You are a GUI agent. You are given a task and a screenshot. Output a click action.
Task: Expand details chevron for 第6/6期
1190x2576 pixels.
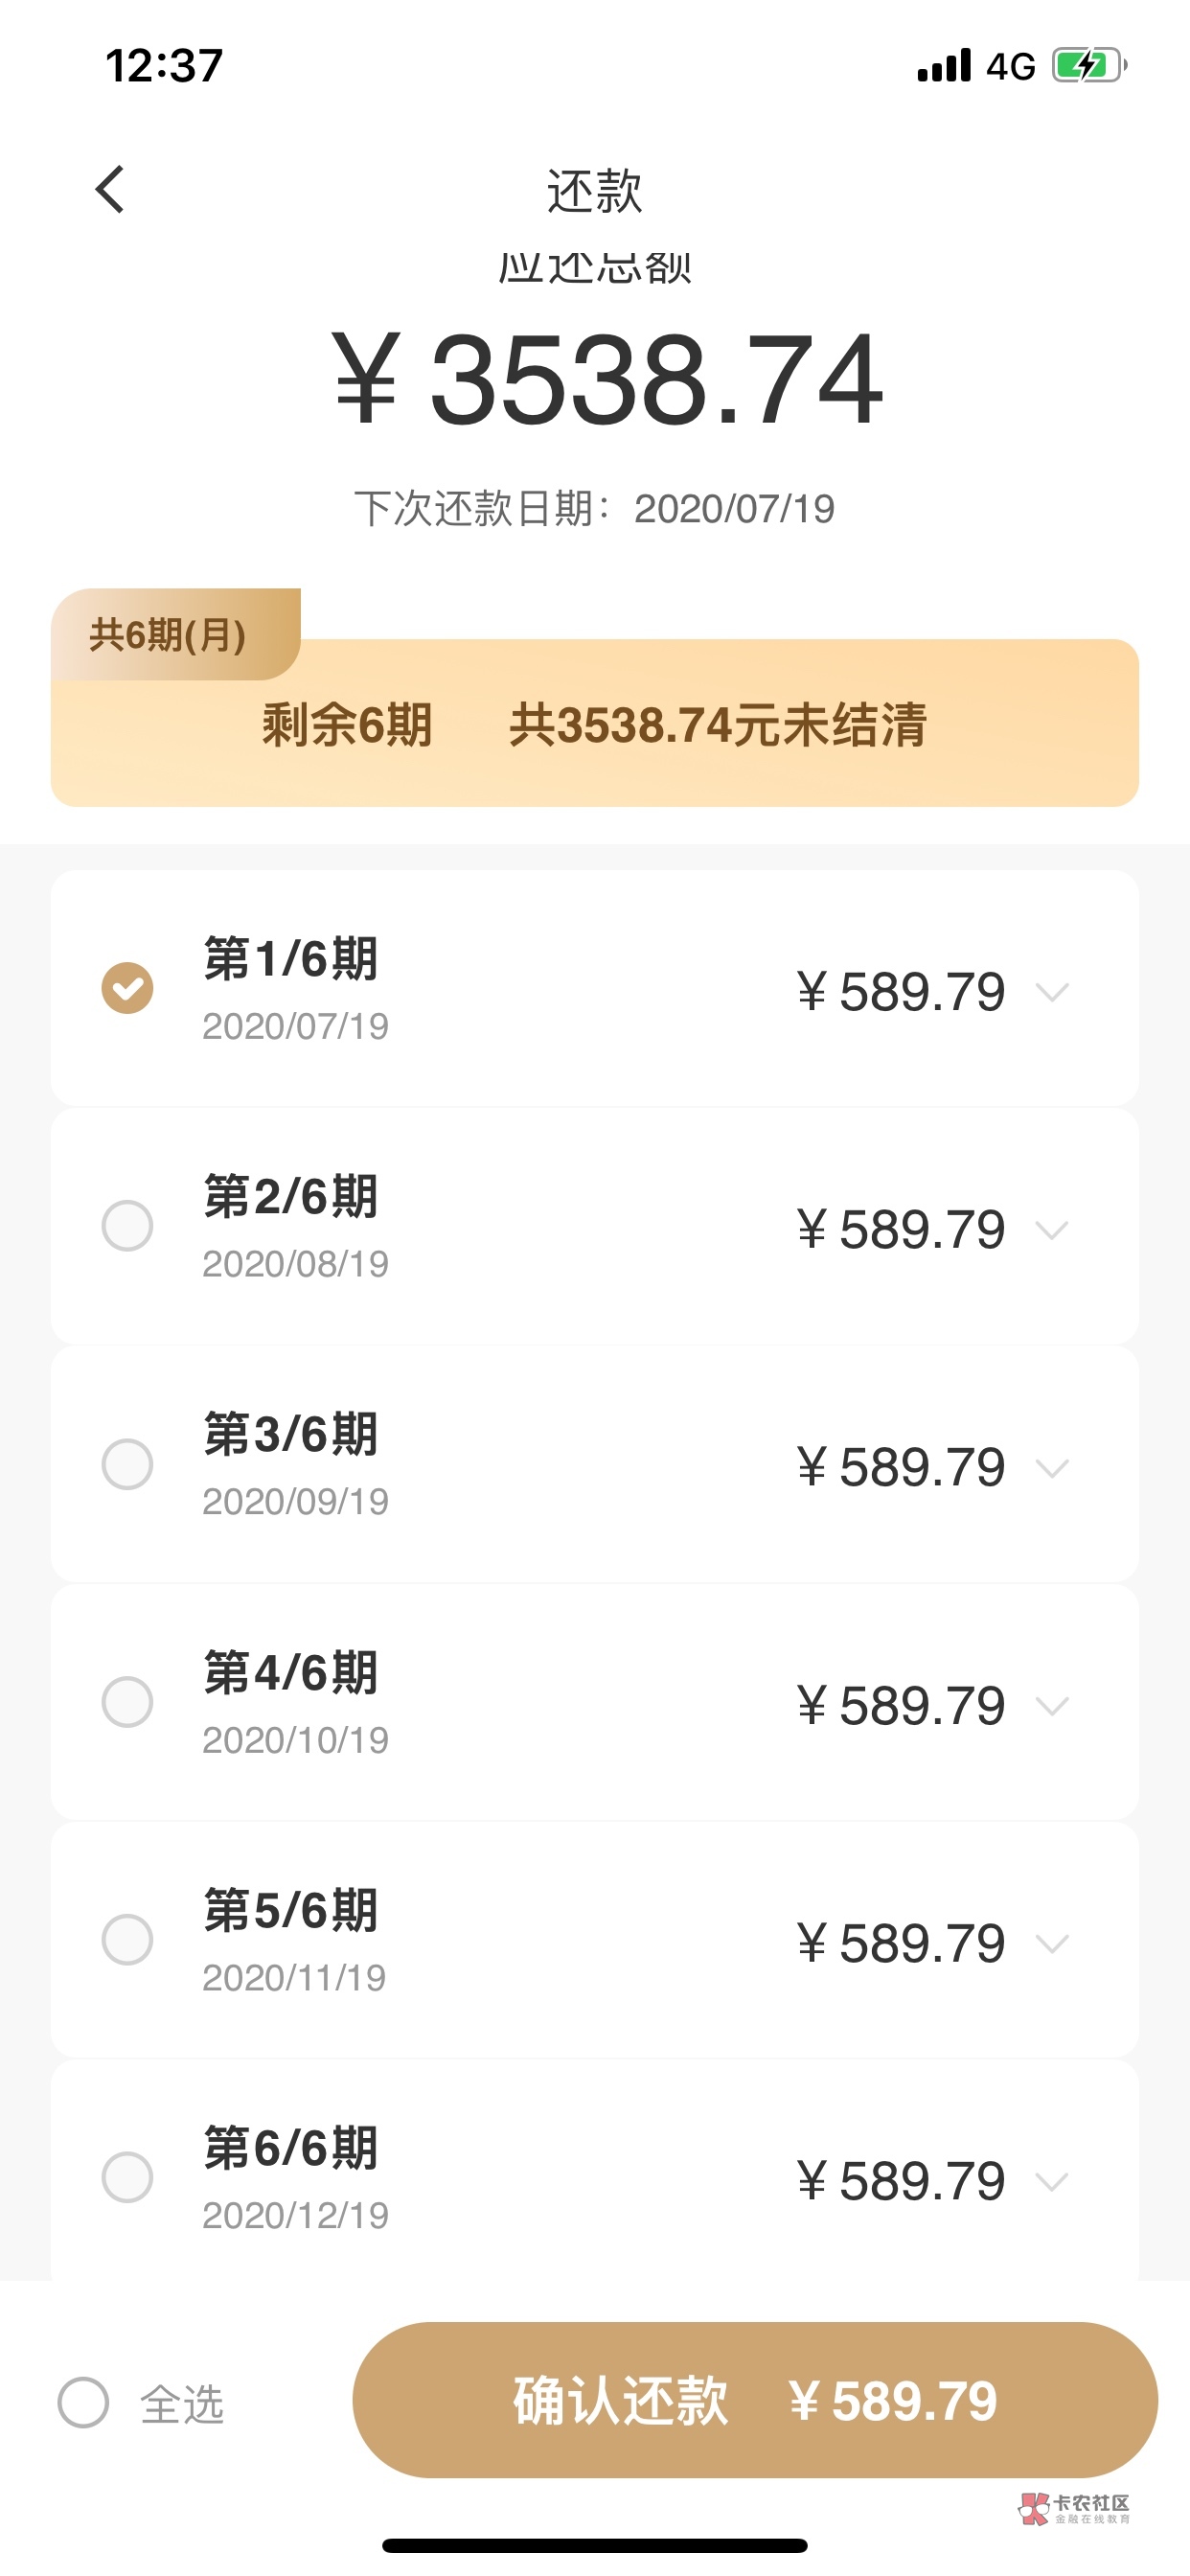click(x=1052, y=2182)
